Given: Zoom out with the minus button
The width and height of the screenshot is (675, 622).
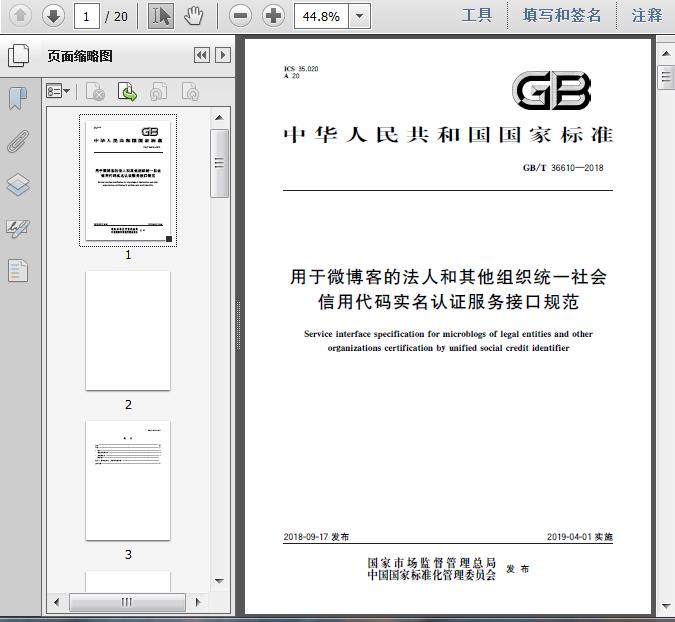Looking at the screenshot, I should (240, 16).
